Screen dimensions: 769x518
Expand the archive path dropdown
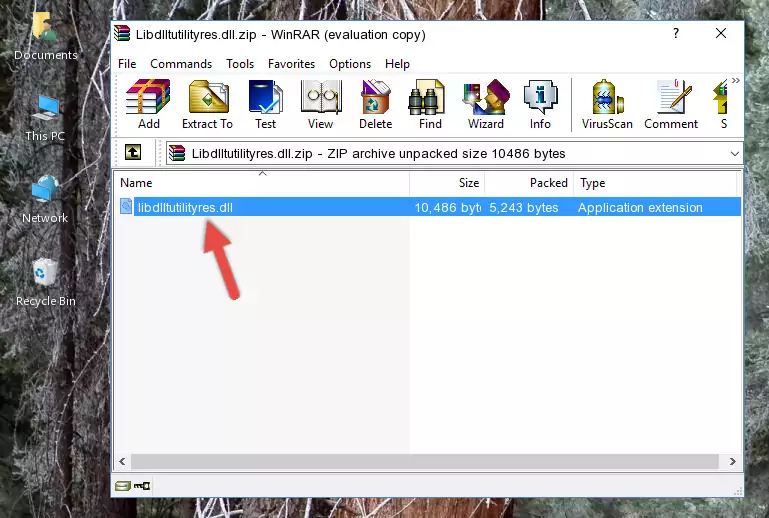tap(734, 154)
